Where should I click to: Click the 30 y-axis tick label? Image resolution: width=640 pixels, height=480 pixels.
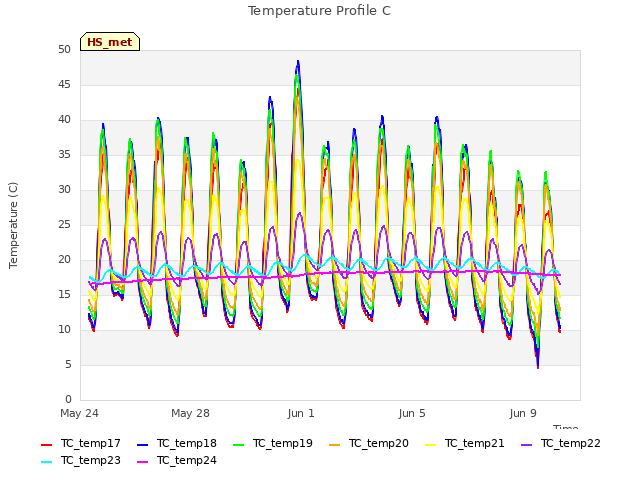click(64, 189)
